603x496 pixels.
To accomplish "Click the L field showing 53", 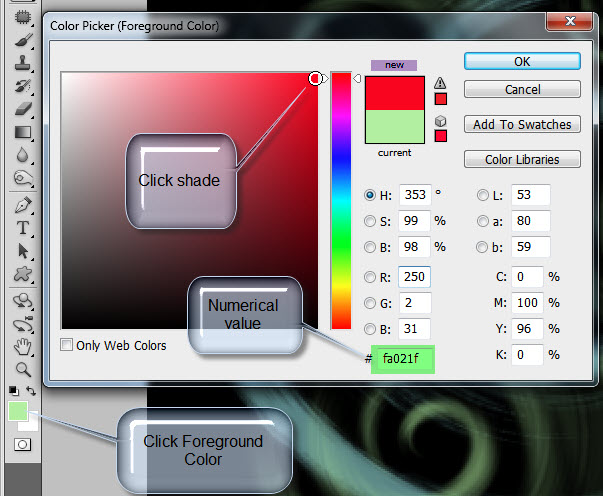I will (531, 195).
